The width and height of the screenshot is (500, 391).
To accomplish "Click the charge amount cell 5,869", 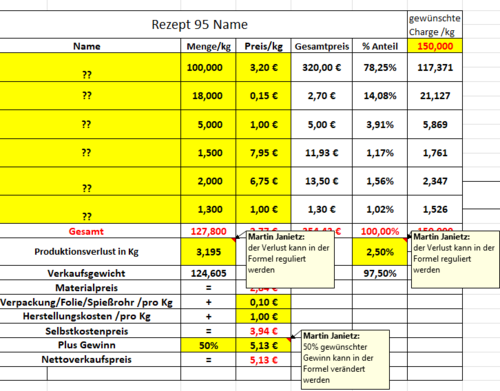I will [x=435, y=124].
